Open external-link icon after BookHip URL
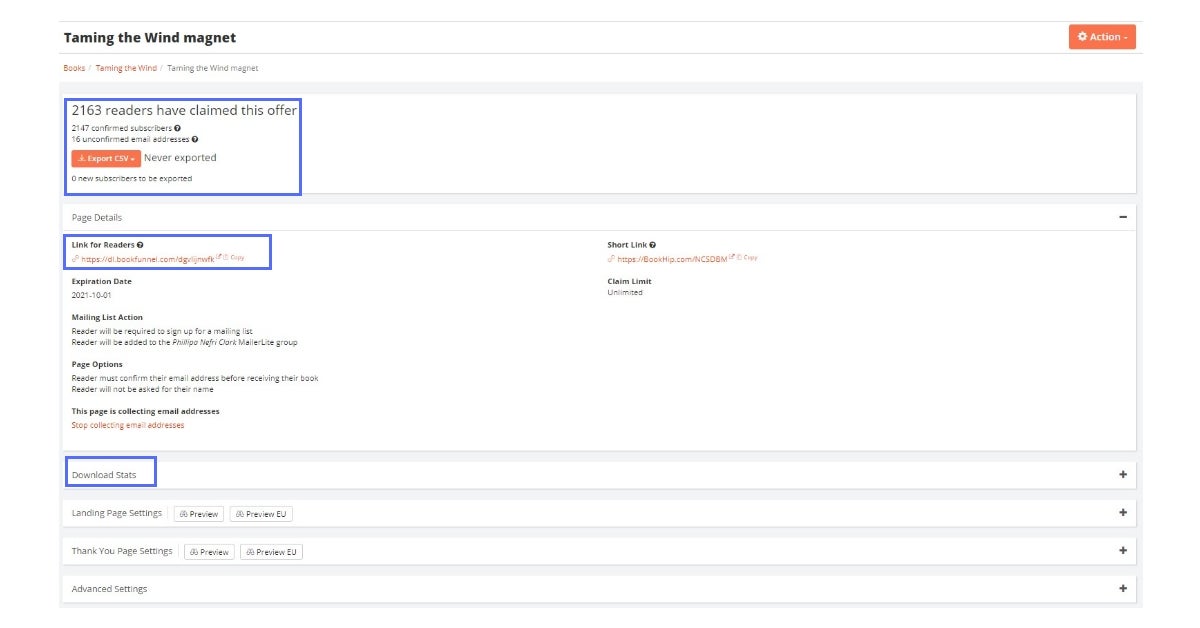This screenshot has width=1200, height=628. click(x=731, y=257)
